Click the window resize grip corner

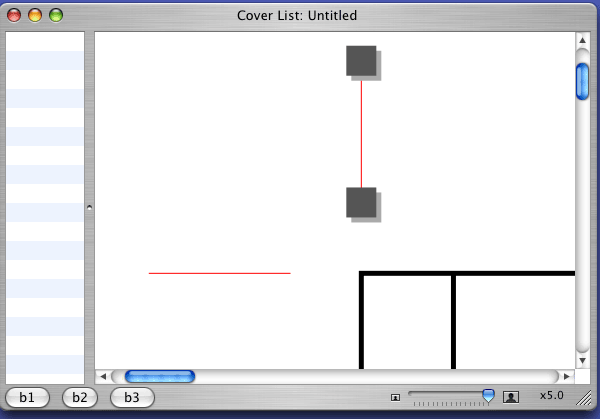click(590, 409)
